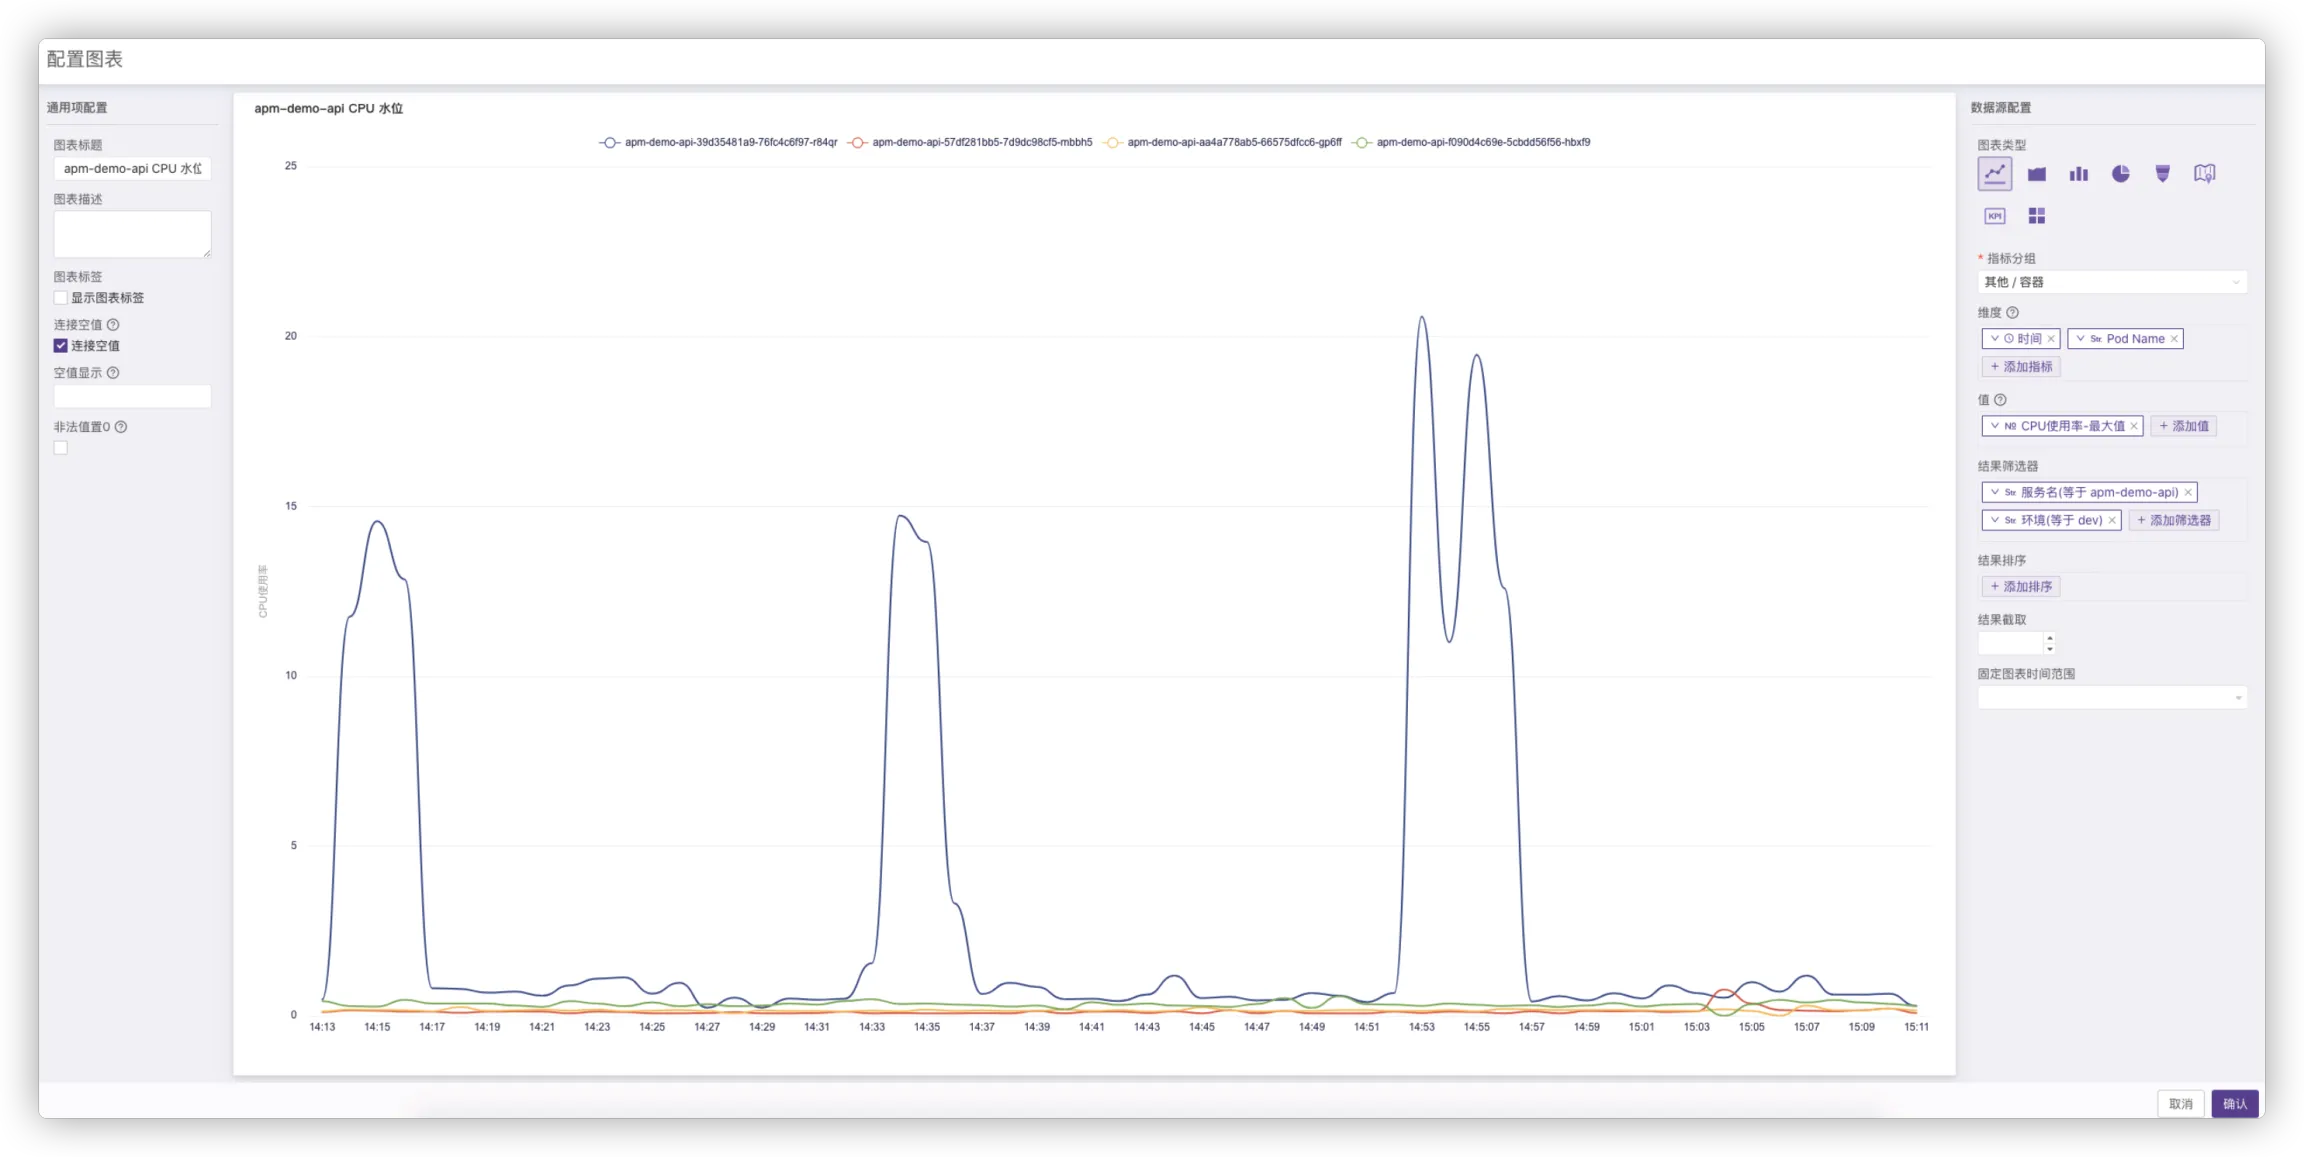Choose the bar chart type icon
Screen dimensions: 2304x1157
2079,174
